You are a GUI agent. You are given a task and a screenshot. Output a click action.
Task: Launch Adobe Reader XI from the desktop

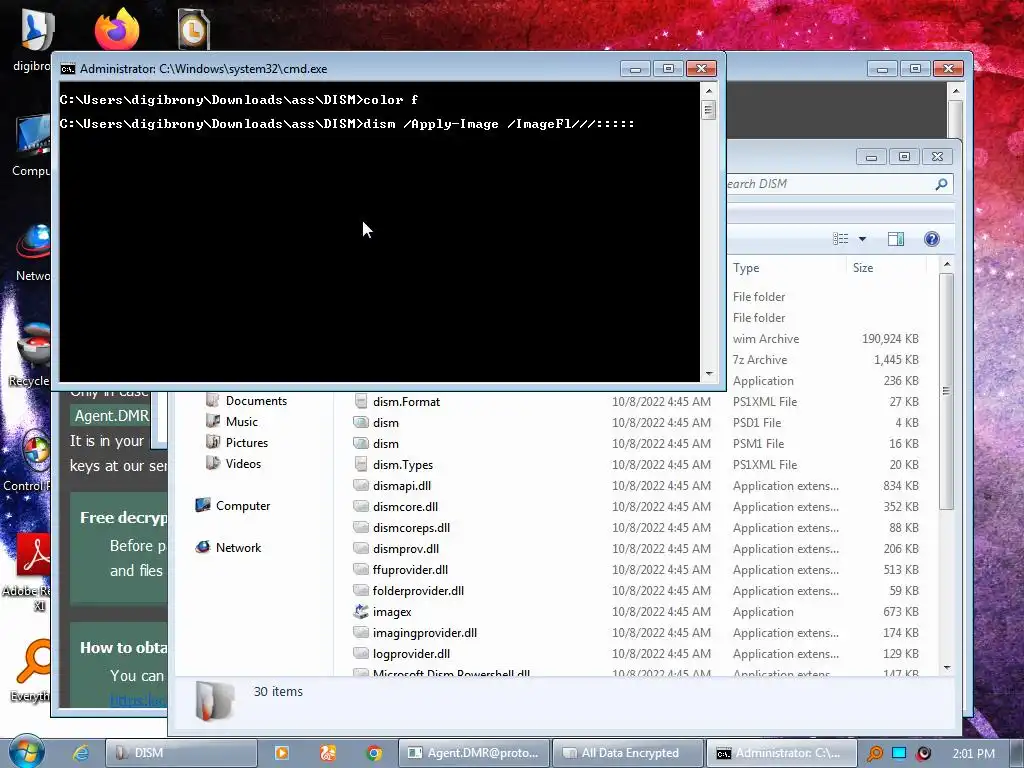click(x=34, y=555)
